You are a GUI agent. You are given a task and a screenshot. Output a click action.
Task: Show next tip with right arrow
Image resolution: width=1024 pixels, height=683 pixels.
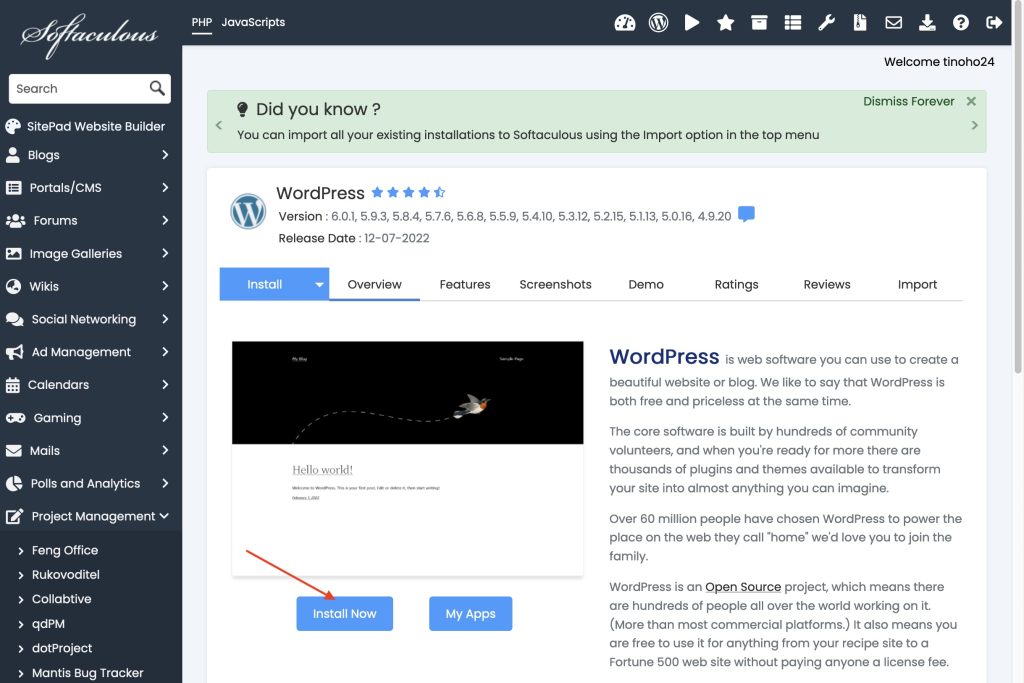pos(974,125)
